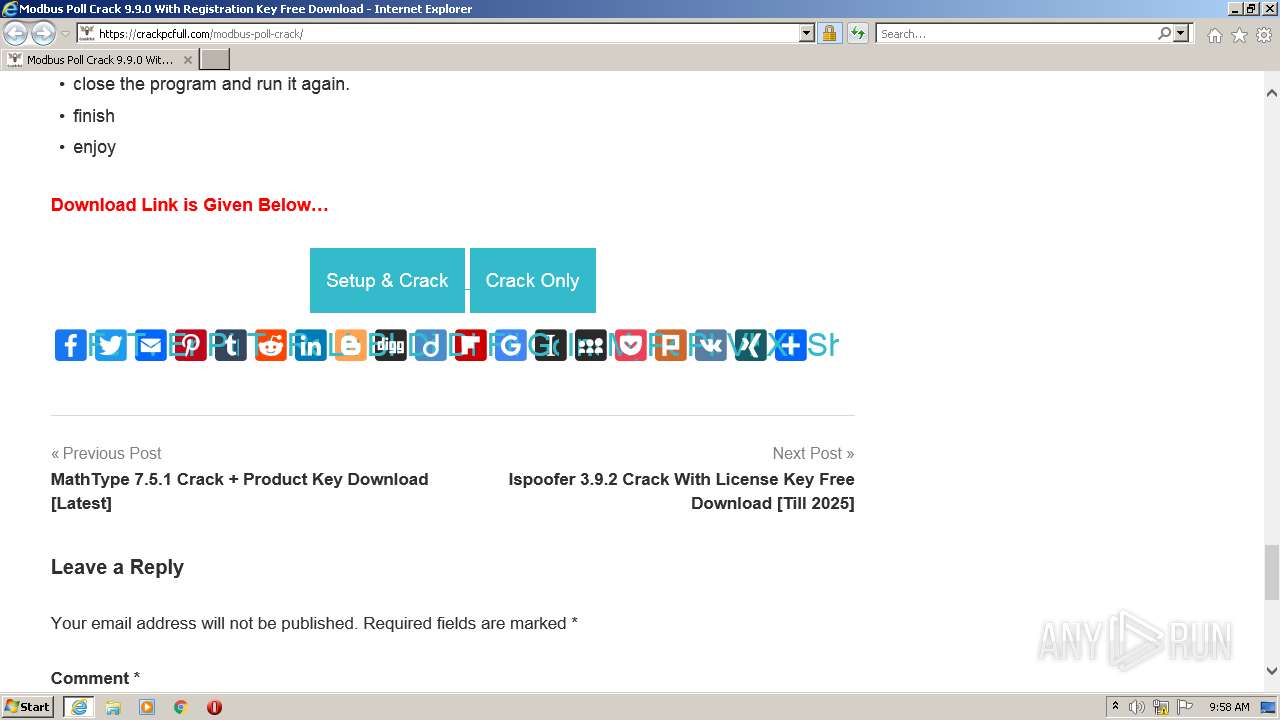The image size is (1280, 720).
Task: Click into the Search box
Action: coord(1015,33)
